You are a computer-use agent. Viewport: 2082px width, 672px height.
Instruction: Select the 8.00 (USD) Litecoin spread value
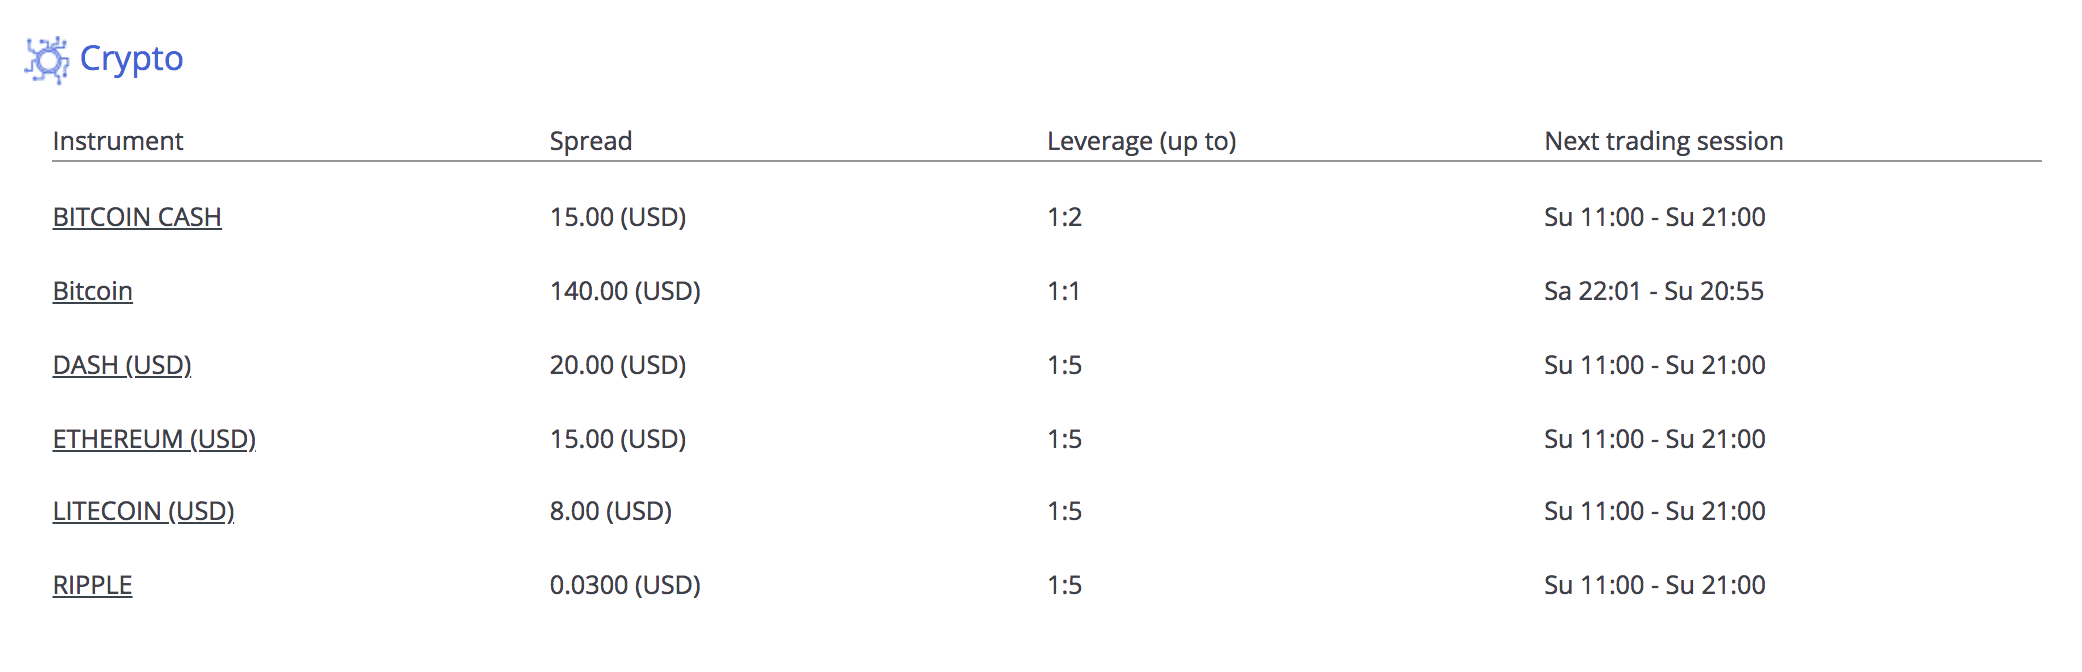611,511
